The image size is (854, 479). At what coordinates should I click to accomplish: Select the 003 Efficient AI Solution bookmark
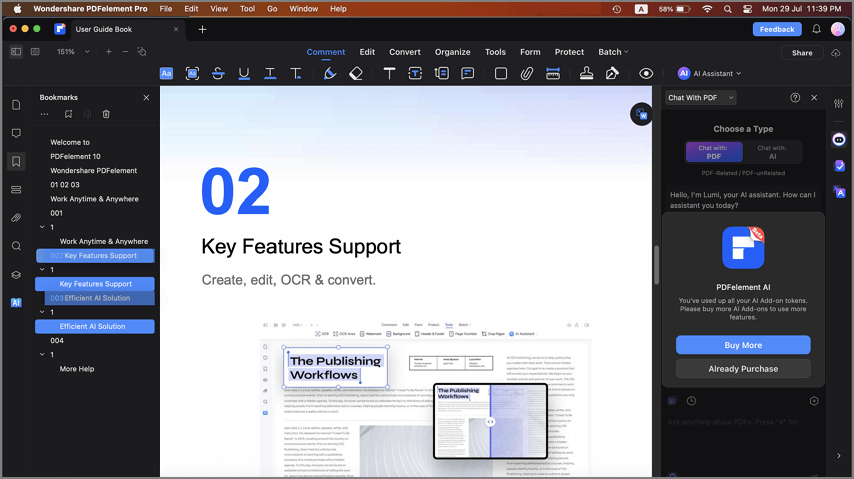tap(100, 298)
